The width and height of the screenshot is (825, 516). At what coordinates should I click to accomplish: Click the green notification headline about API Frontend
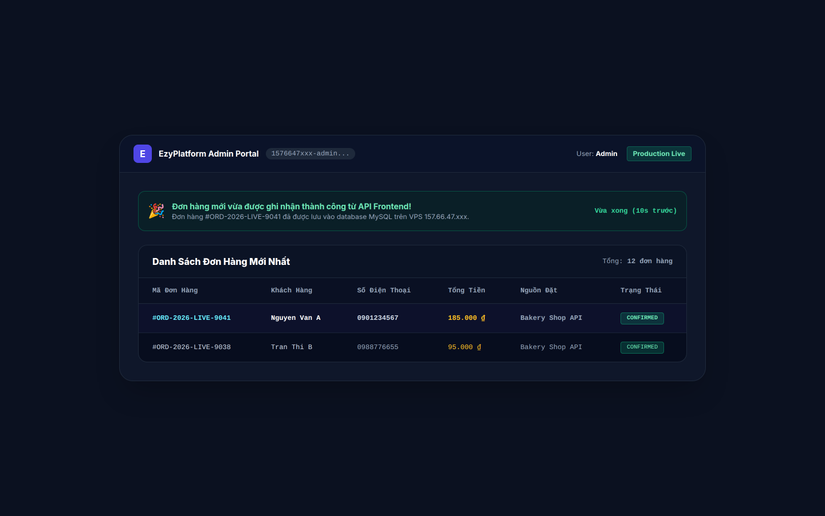[291, 206]
